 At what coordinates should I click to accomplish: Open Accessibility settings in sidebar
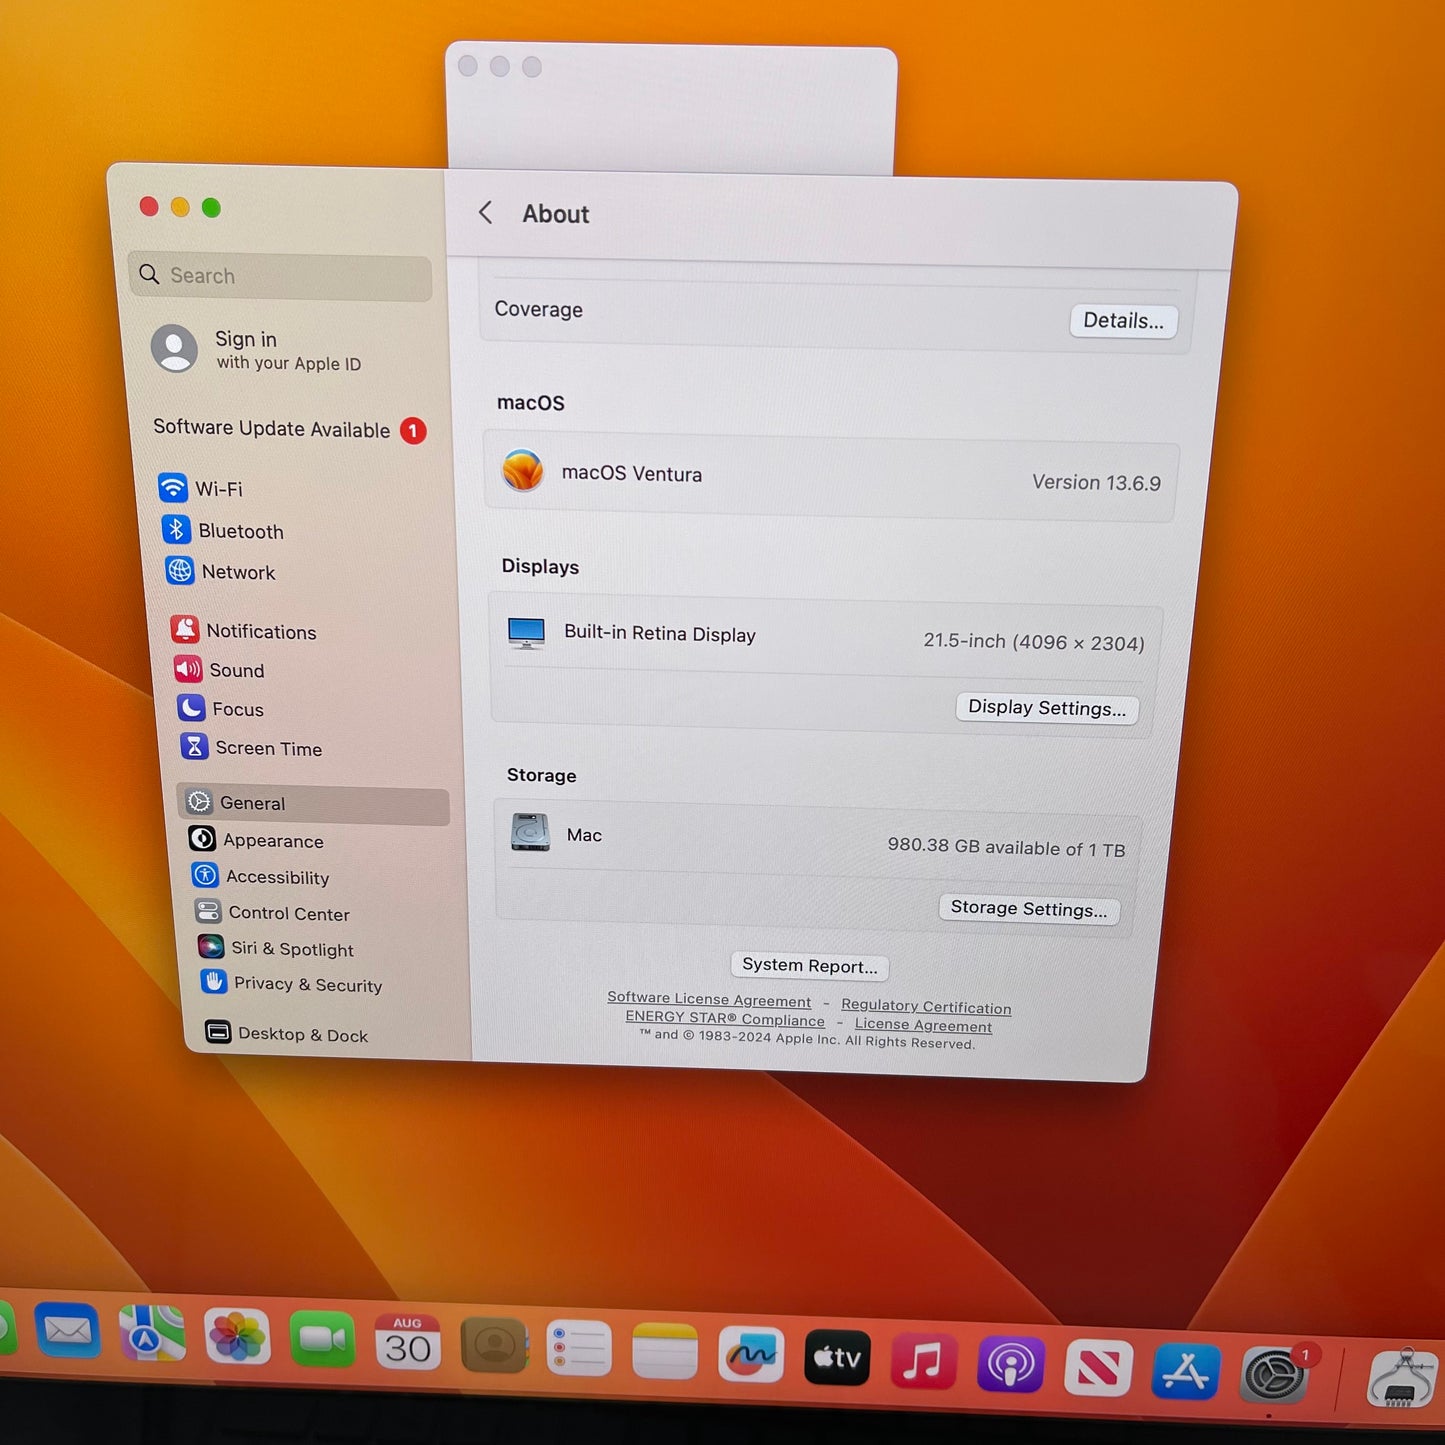(x=261, y=876)
